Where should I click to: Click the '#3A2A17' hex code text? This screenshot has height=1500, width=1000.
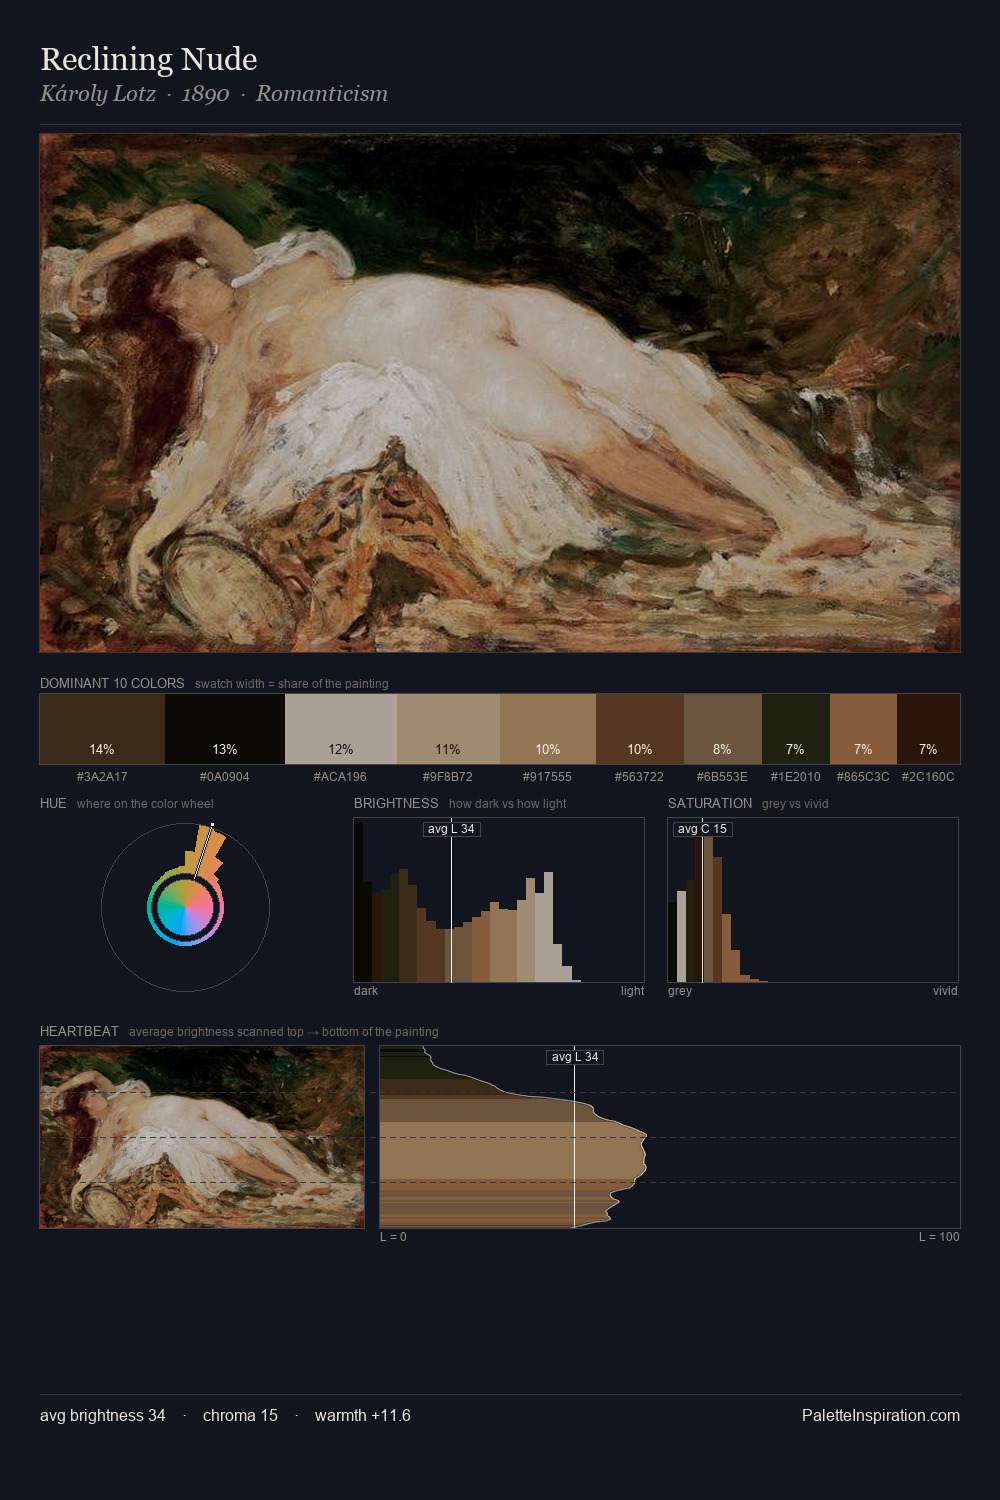[102, 776]
